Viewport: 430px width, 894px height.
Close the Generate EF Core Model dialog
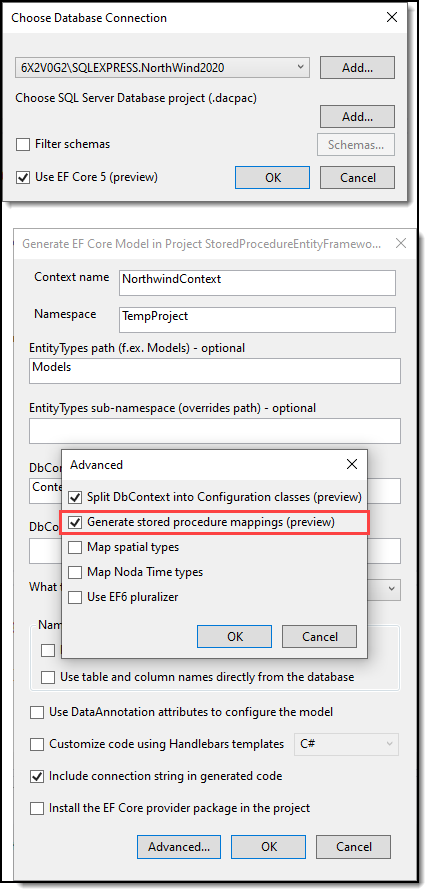coord(401,244)
